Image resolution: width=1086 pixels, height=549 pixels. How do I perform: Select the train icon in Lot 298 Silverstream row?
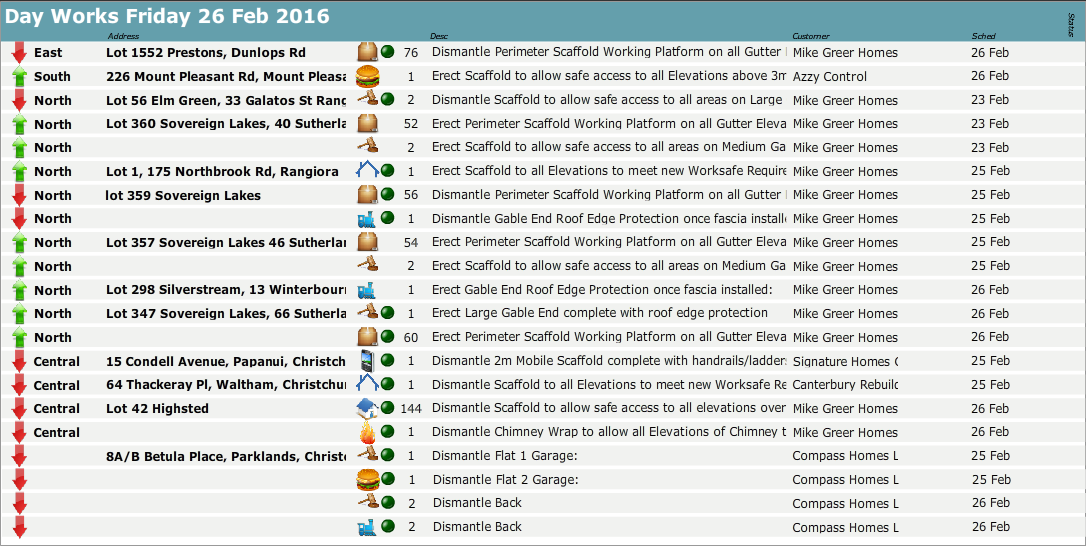(x=366, y=290)
